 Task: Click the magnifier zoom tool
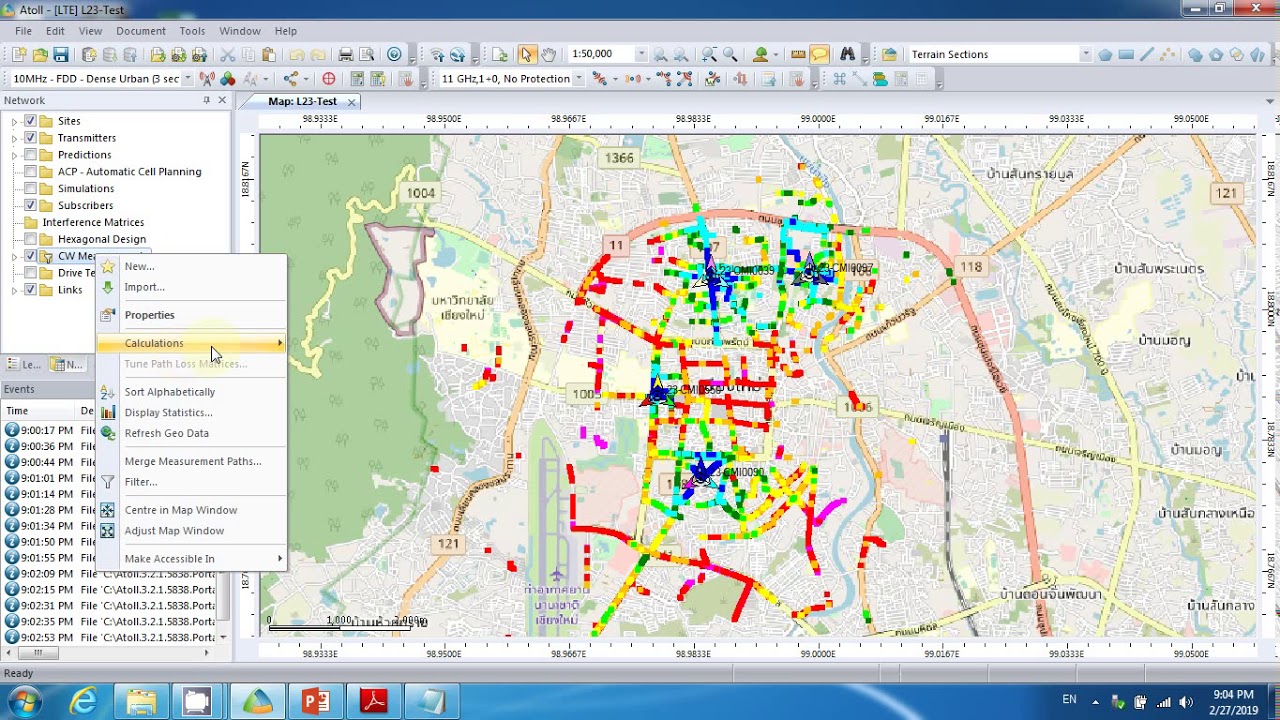[x=730, y=54]
